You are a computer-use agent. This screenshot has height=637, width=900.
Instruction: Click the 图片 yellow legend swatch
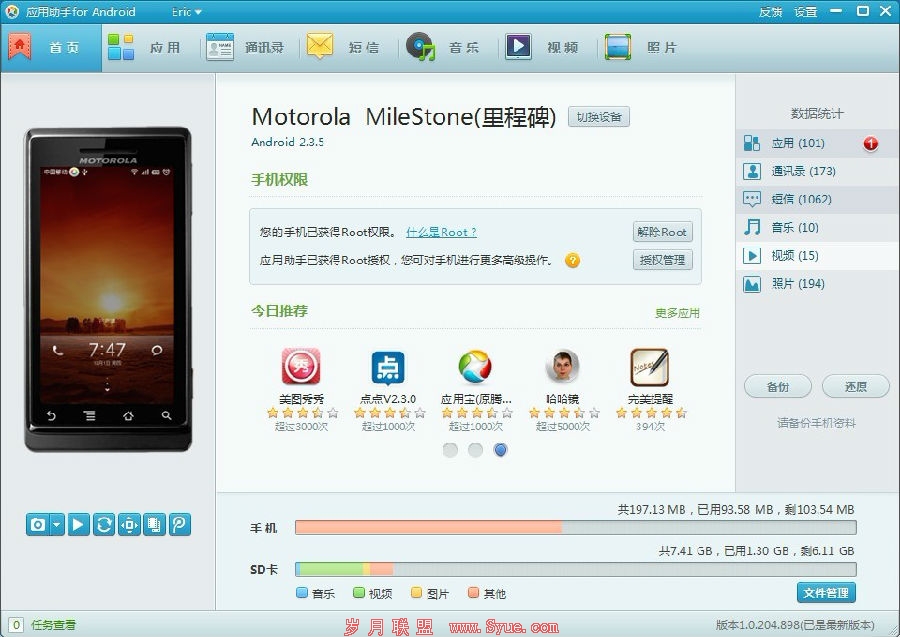coord(417,593)
